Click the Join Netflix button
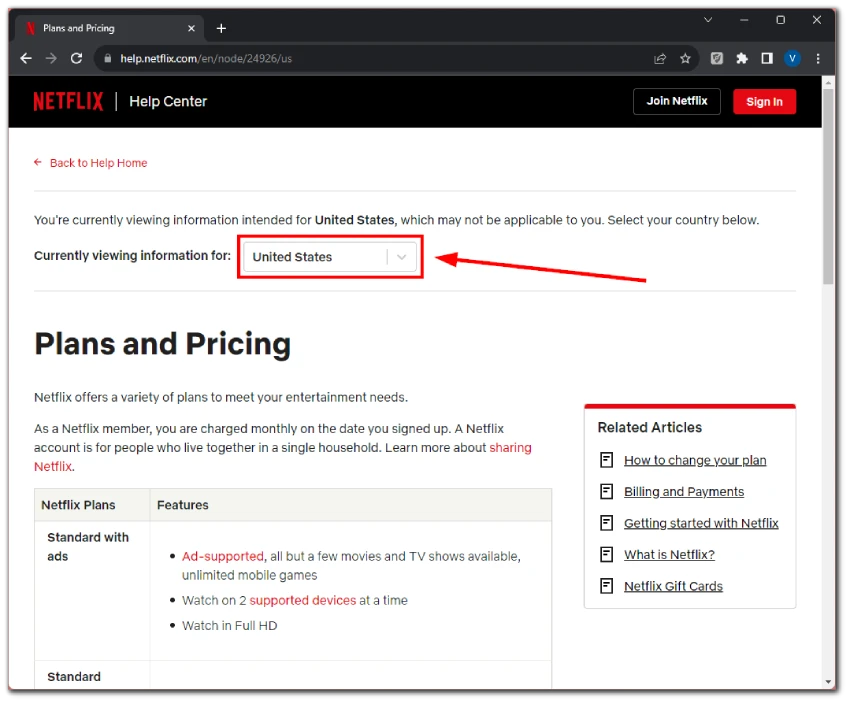850x704 pixels. pyautogui.click(x=677, y=101)
